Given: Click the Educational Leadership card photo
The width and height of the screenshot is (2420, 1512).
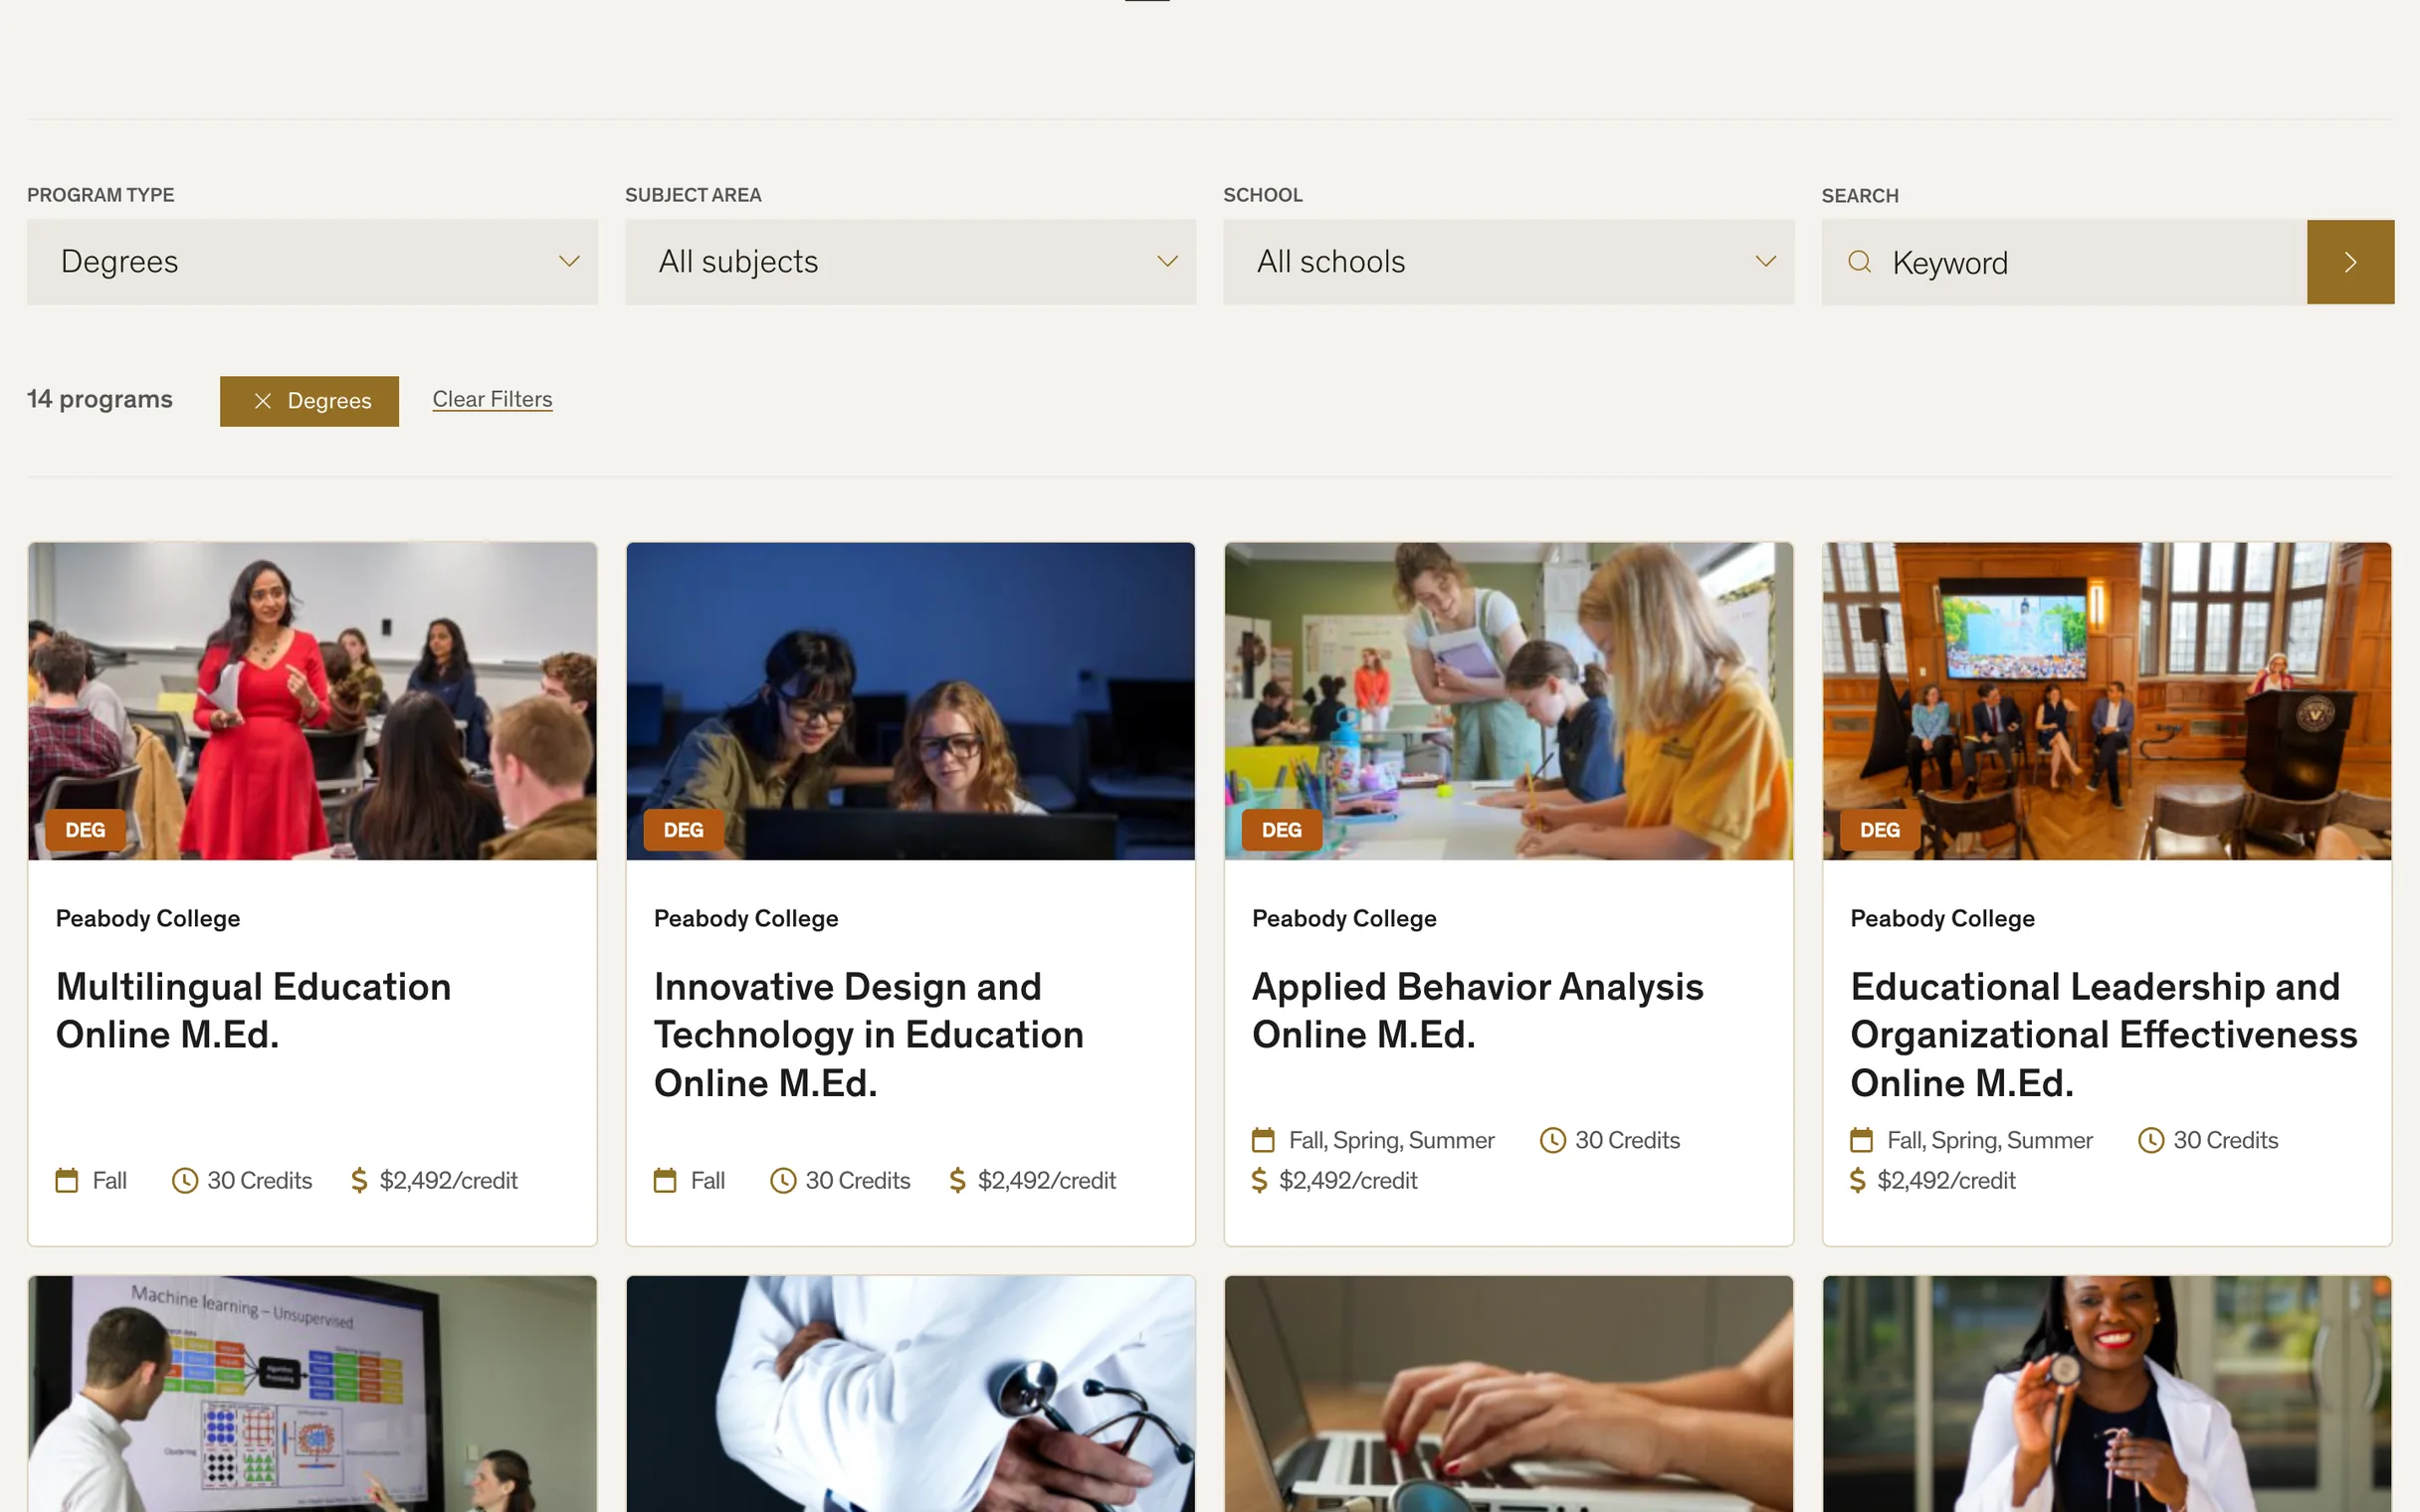Looking at the screenshot, I should [2106, 701].
